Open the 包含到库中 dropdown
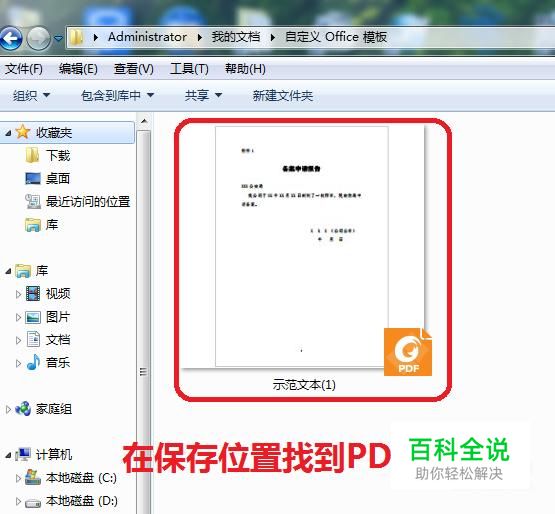Screen dimensions: 555x514 (118, 96)
